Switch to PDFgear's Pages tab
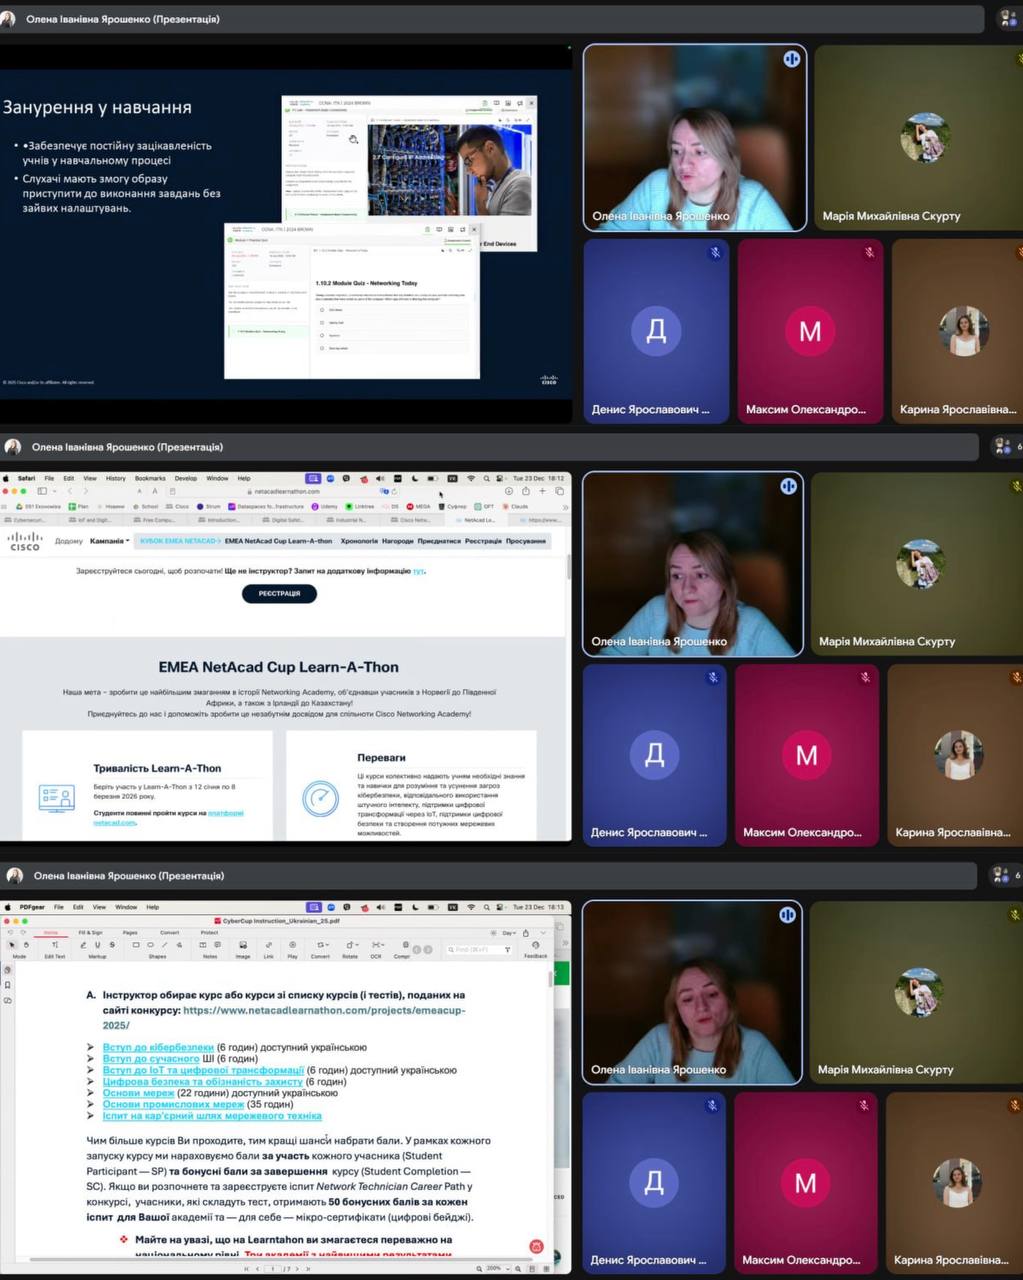 (130, 932)
